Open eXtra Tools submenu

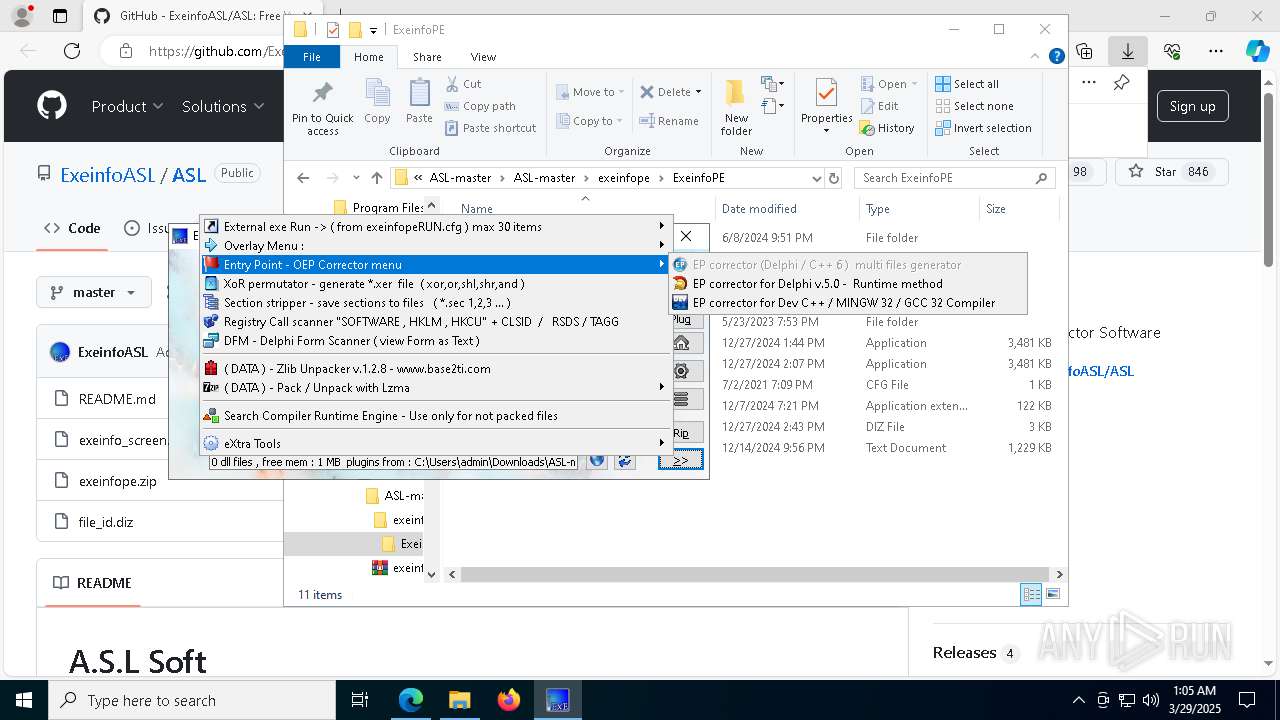[x=435, y=444]
